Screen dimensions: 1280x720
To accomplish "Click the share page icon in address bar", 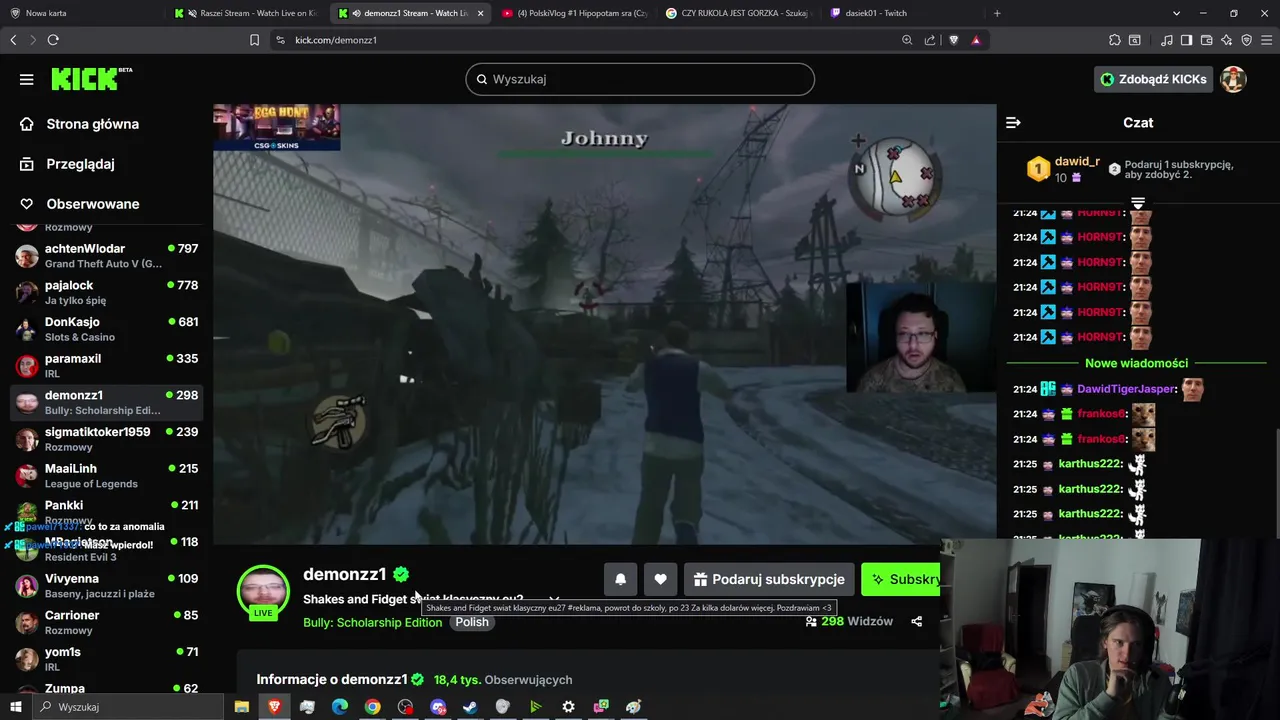I will [x=930, y=40].
